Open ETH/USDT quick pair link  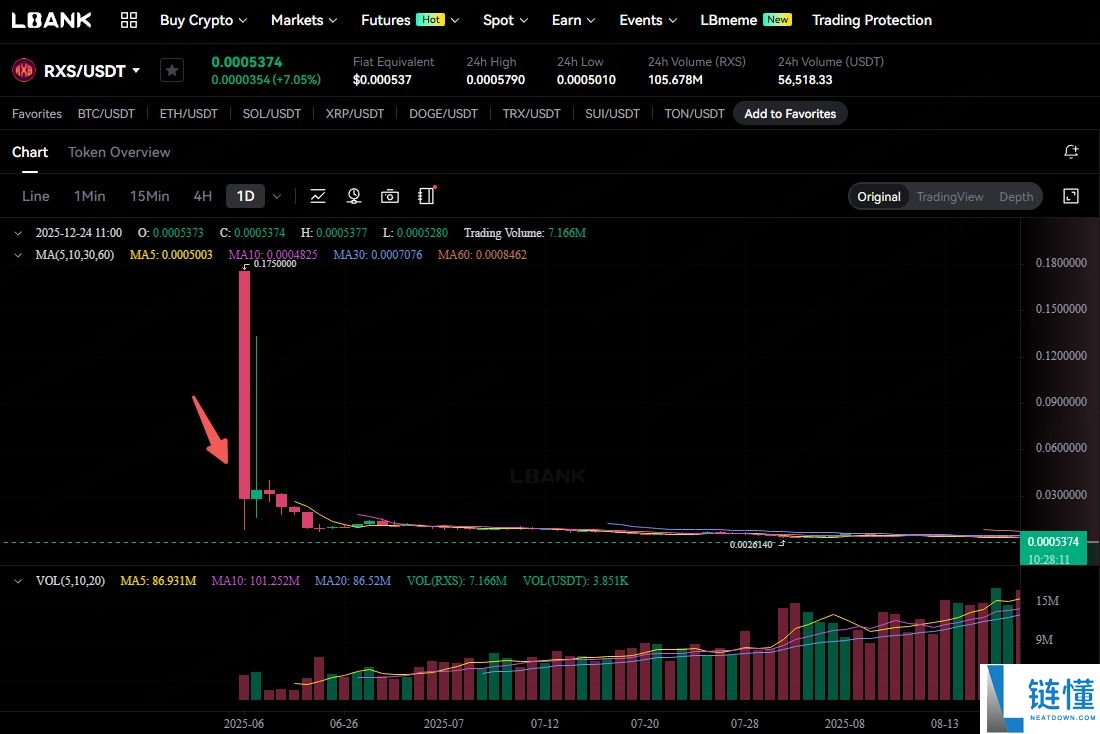[x=189, y=114]
